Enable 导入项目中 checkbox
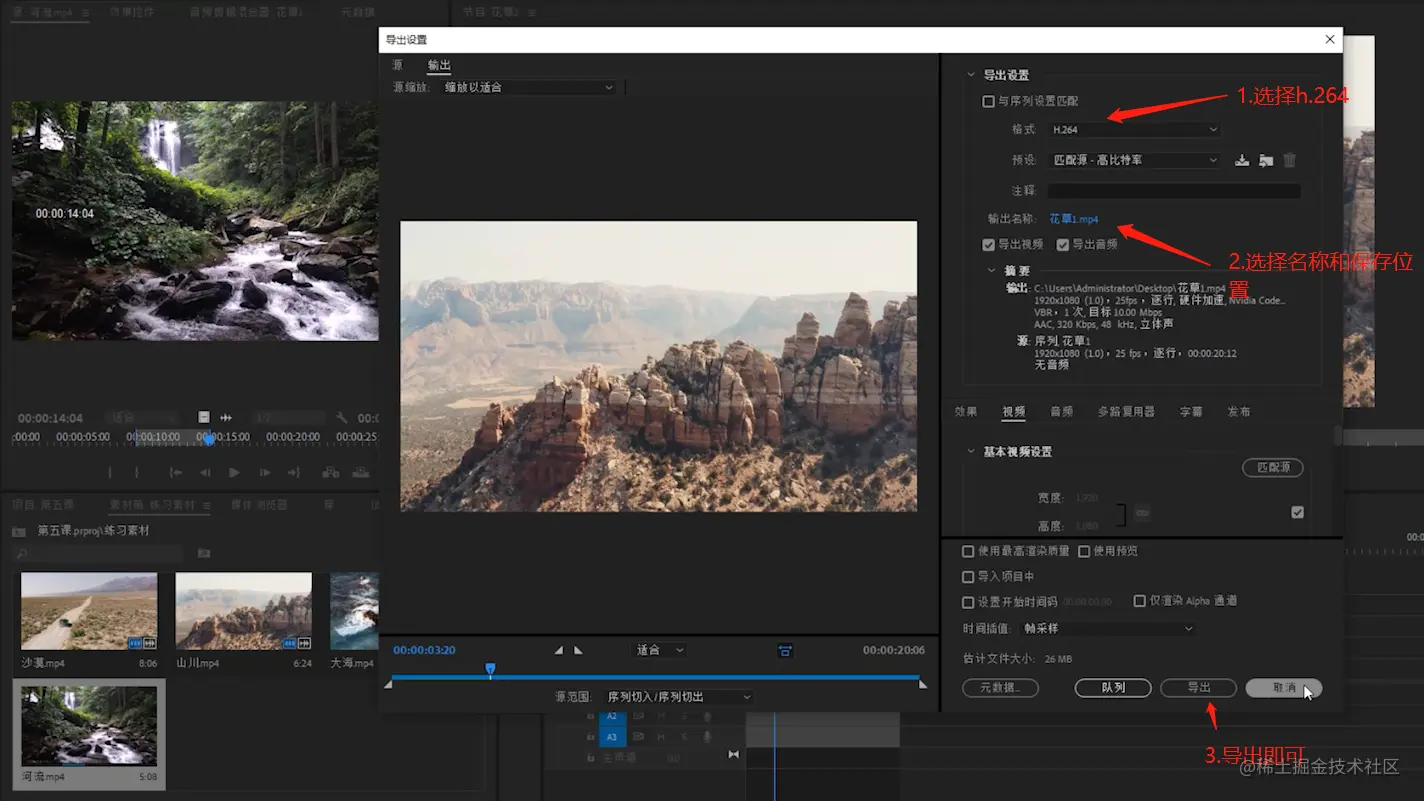The height and width of the screenshot is (801, 1424). click(x=968, y=577)
